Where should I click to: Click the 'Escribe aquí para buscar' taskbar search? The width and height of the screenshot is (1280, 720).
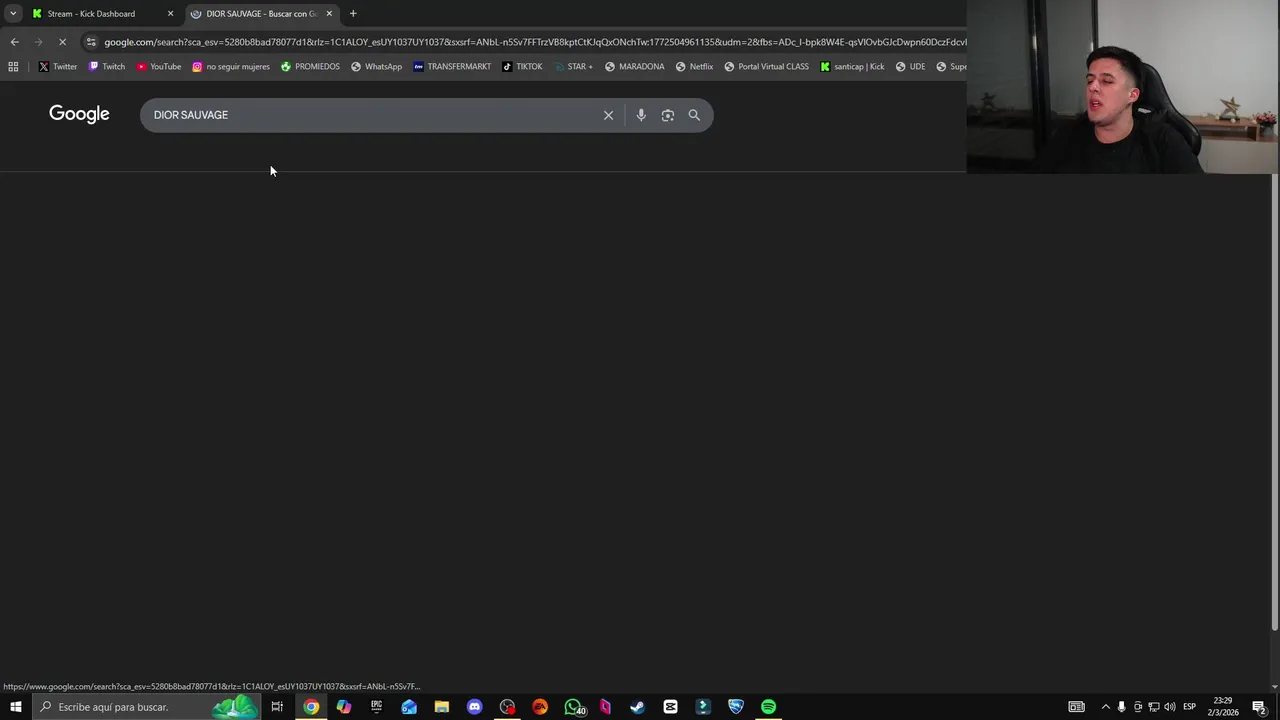(145, 707)
